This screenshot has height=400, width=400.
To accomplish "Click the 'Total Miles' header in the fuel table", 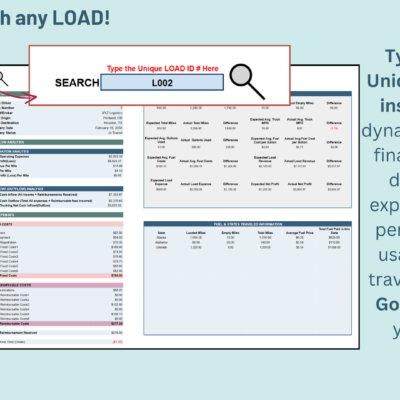I will (x=265, y=233).
